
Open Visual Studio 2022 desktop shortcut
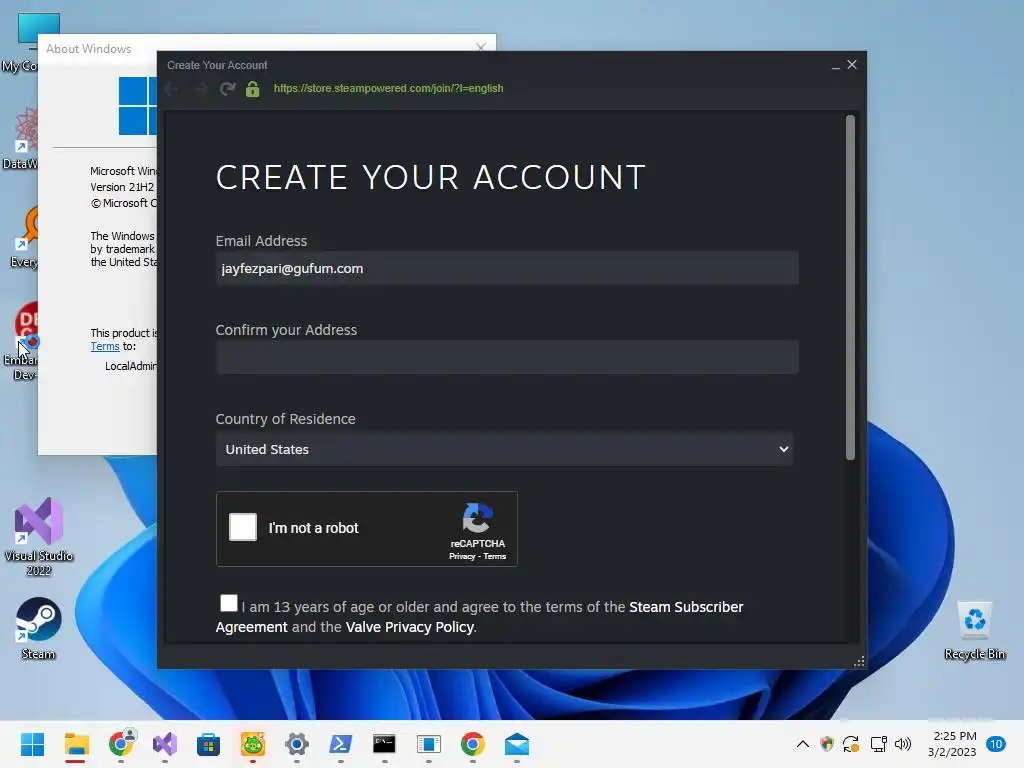pos(39,537)
